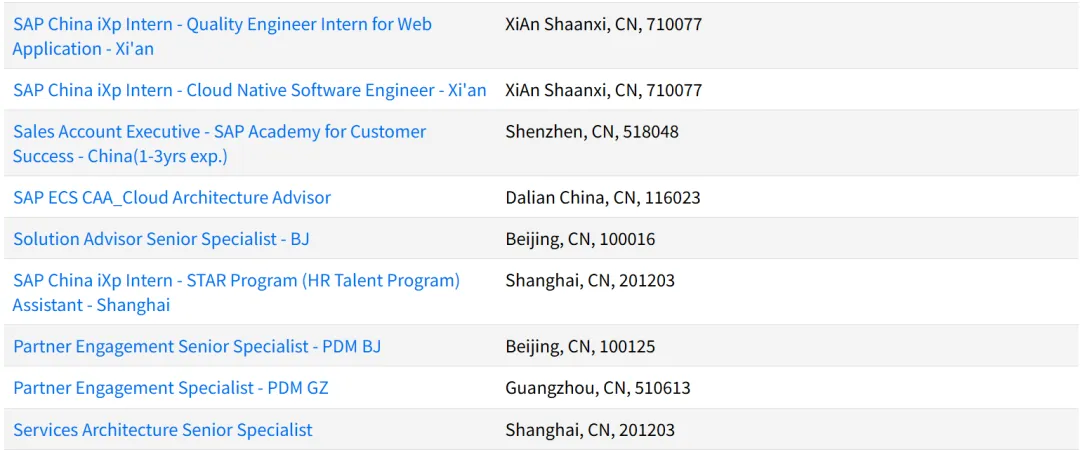The width and height of the screenshot is (1080, 450).
Task: Click location Guangzhou, CN, 510613
Action: [x=598, y=388]
